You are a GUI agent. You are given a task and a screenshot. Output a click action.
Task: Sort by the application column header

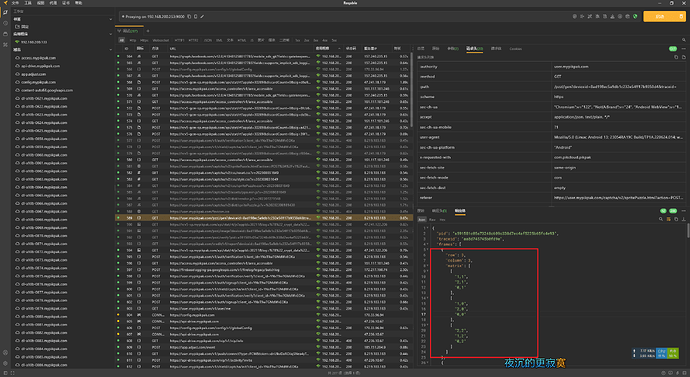coord(323,48)
